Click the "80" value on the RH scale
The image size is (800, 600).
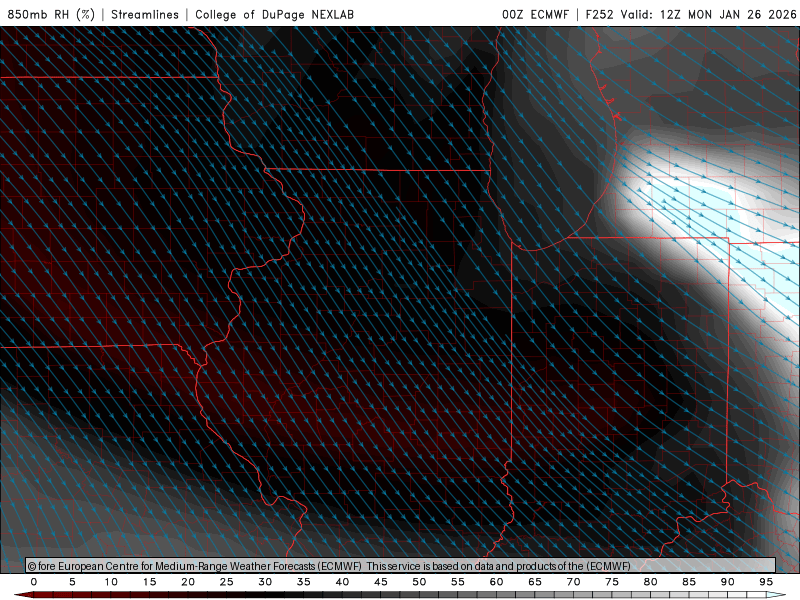click(651, 582)
